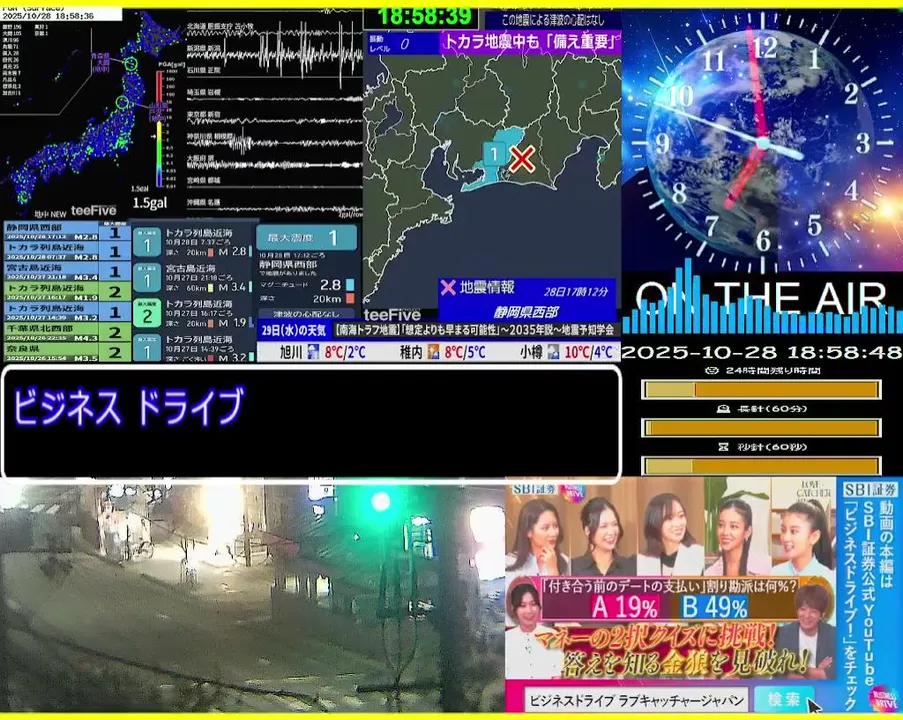The height and width of the screenshot is (720, 903).
Task: Click the 29日(水)の天気 label
Action: point(293,330)
